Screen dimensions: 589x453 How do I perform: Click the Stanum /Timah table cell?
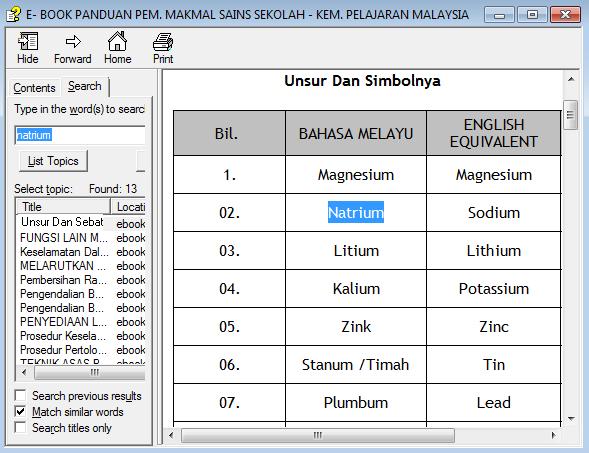[356, 364]
